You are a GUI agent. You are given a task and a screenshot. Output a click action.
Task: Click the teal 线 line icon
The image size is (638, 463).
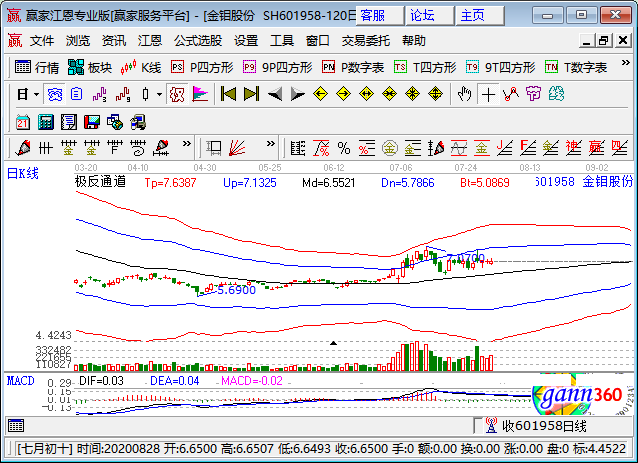pyautogui.click(x=556, y=94)
